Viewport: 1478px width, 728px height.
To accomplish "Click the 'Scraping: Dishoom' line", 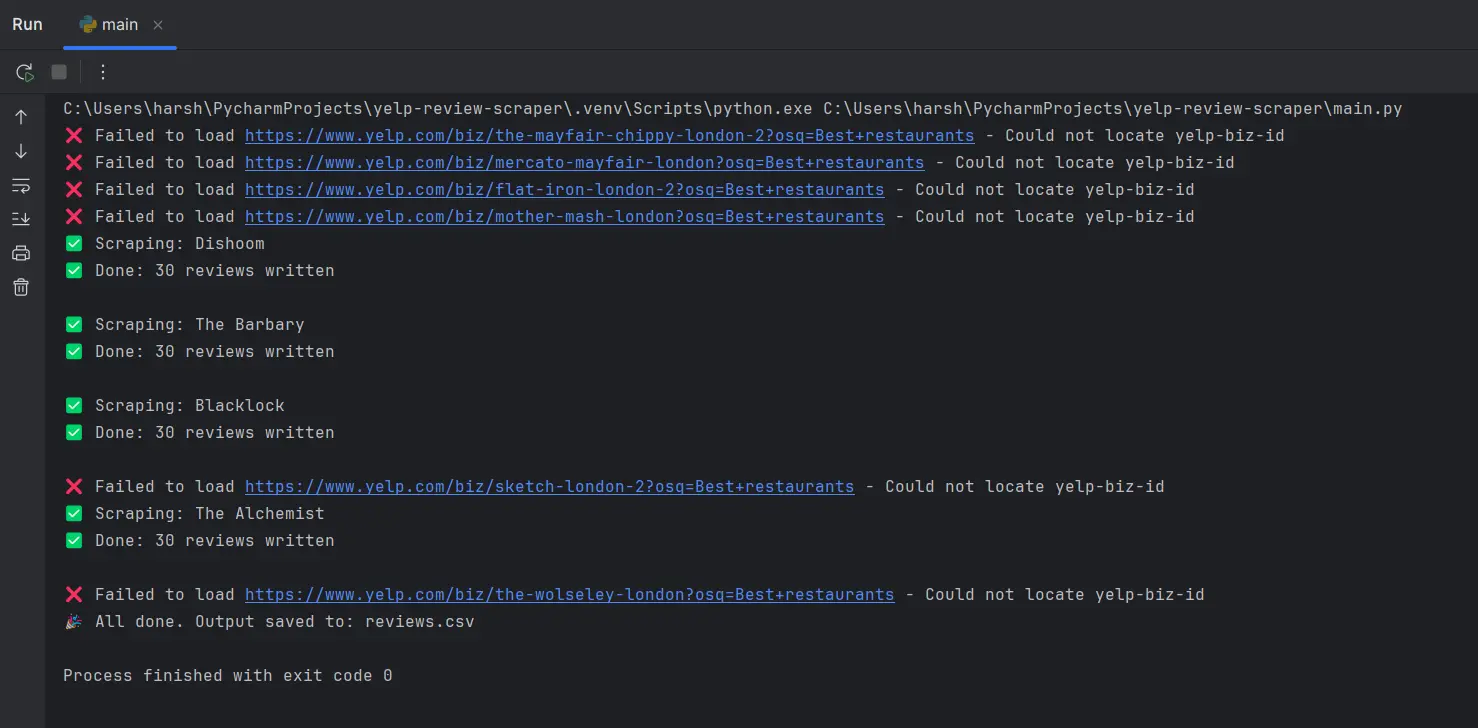I will click(179, 243).
